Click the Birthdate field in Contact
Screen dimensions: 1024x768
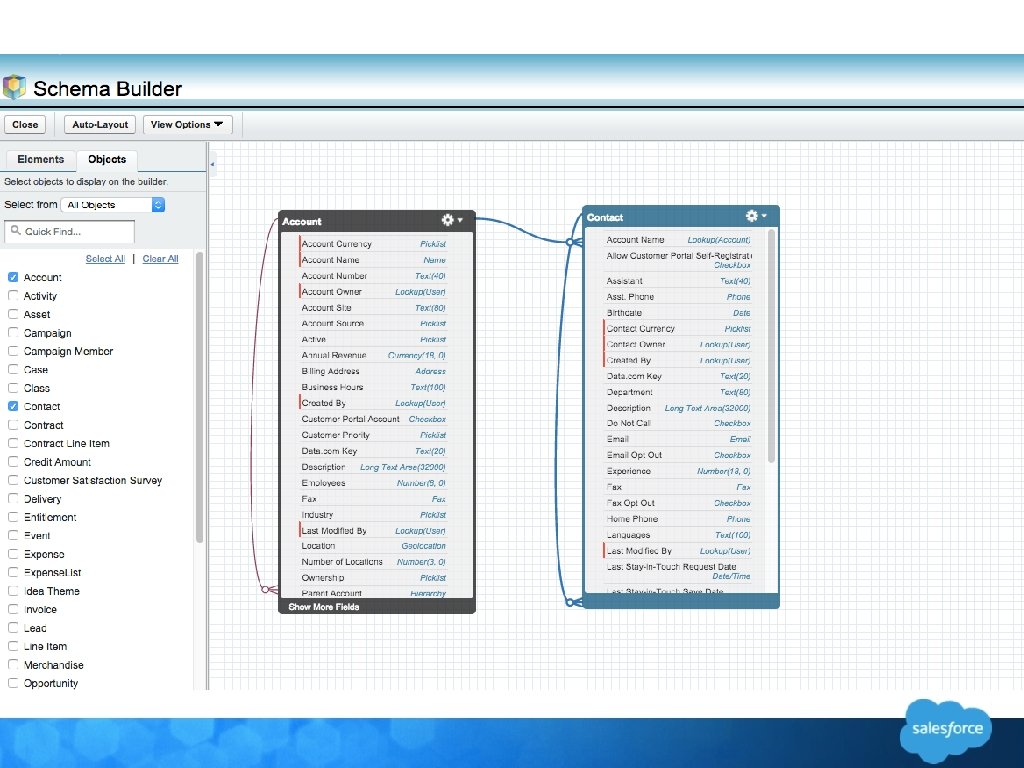click(678, 312)
